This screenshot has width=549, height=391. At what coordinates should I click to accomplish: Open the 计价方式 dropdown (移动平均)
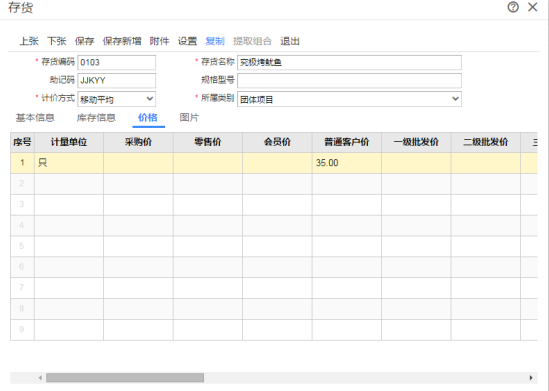(x=117, y=99)
